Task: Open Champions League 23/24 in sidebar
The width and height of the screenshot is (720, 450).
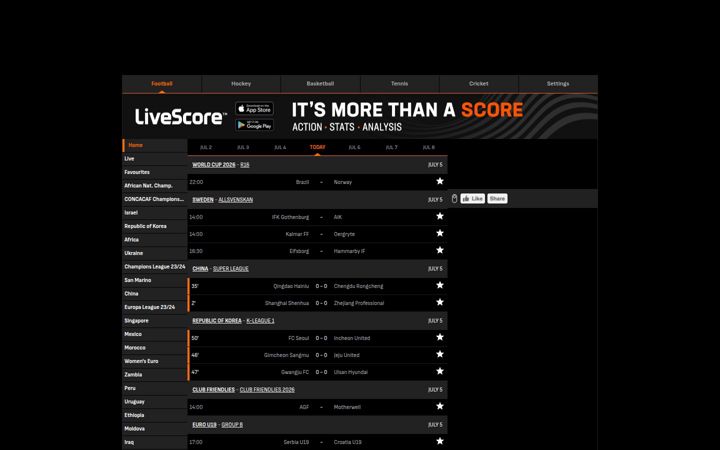Action: [x=155, y=267]
